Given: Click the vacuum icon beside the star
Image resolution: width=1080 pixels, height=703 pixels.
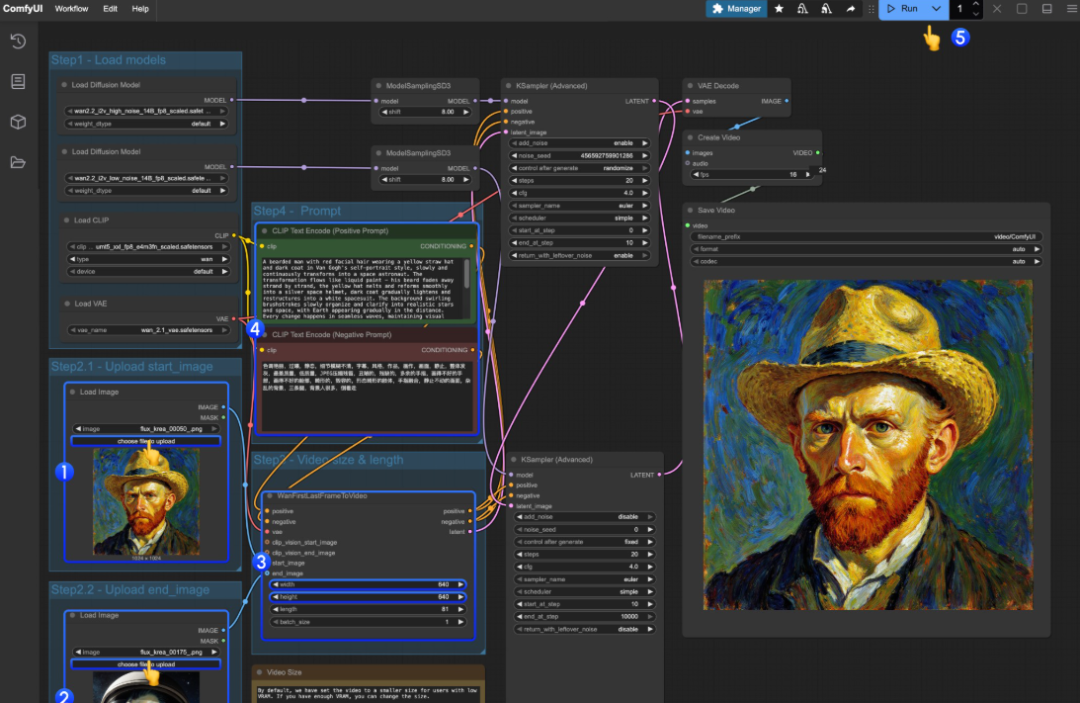Looking at the screenshot, I should coord(802,9).
